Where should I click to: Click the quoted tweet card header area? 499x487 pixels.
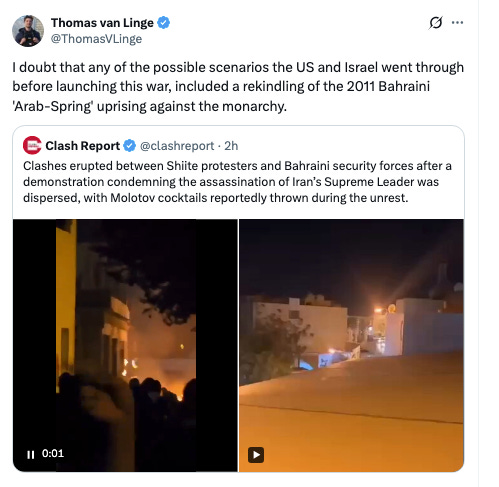pos(238,146)
